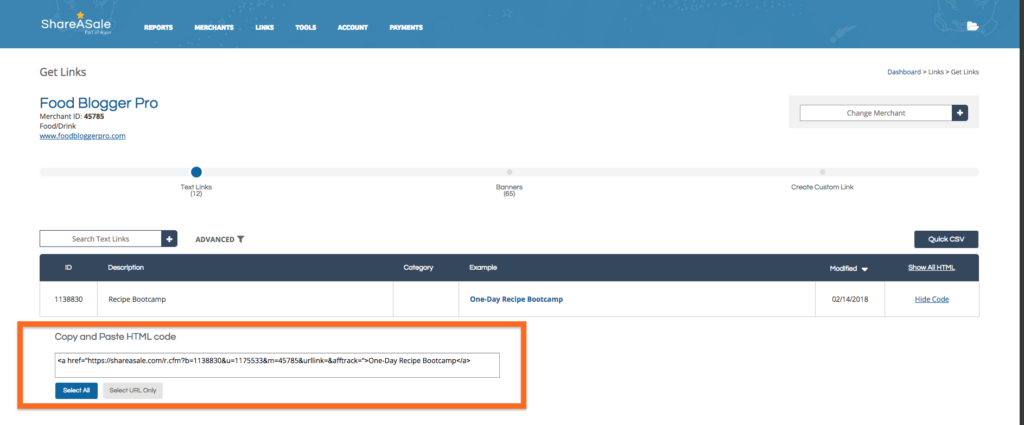Select the Text Links step

[x=196, y=172]
